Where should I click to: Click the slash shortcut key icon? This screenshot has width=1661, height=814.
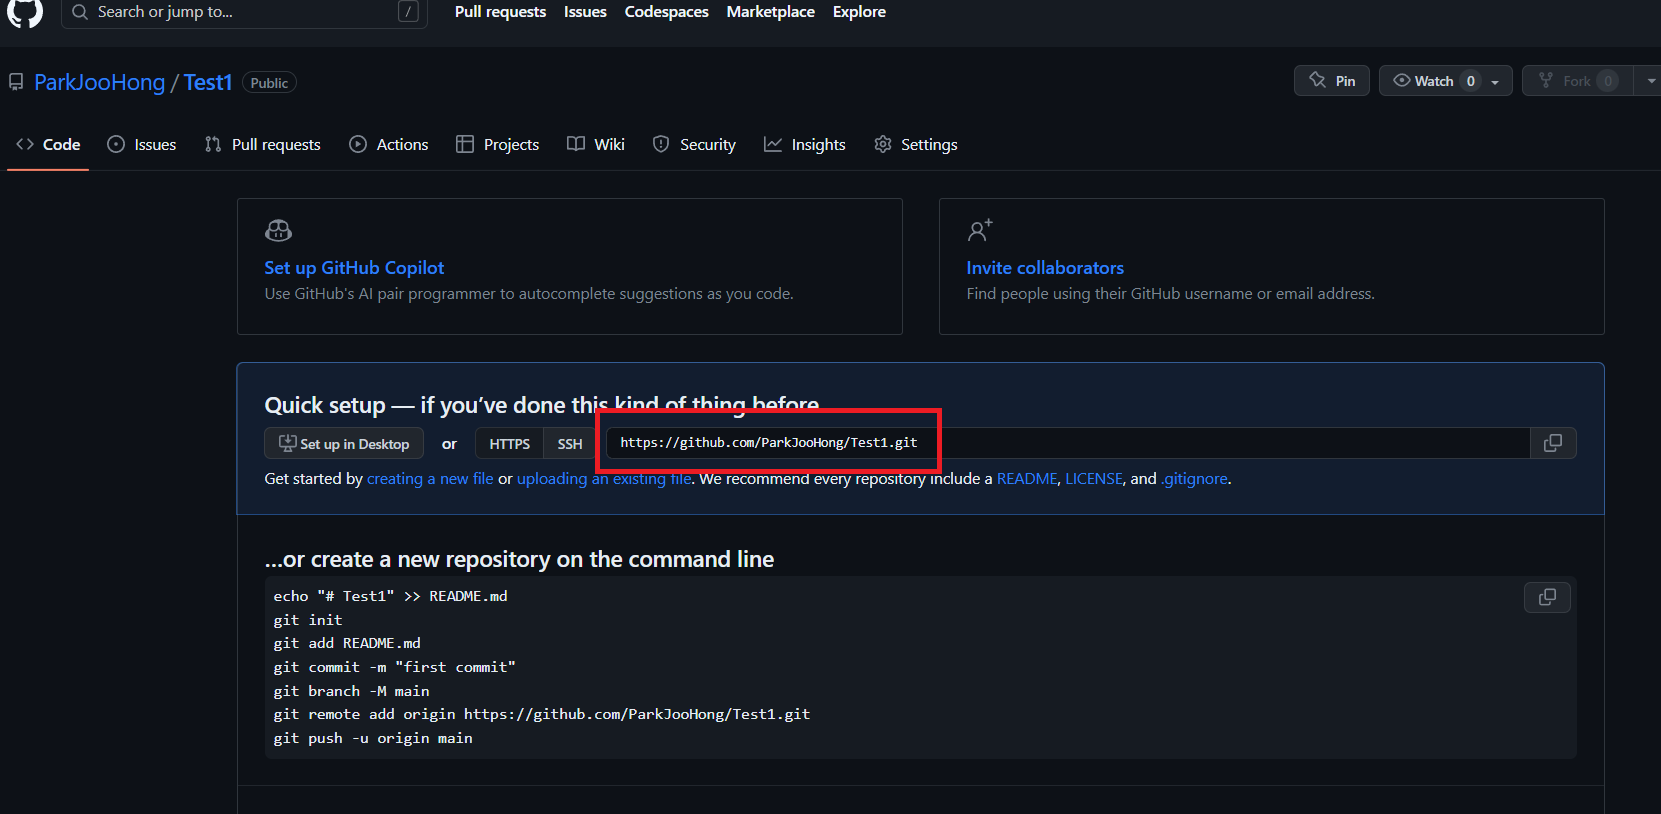[408, 12]
